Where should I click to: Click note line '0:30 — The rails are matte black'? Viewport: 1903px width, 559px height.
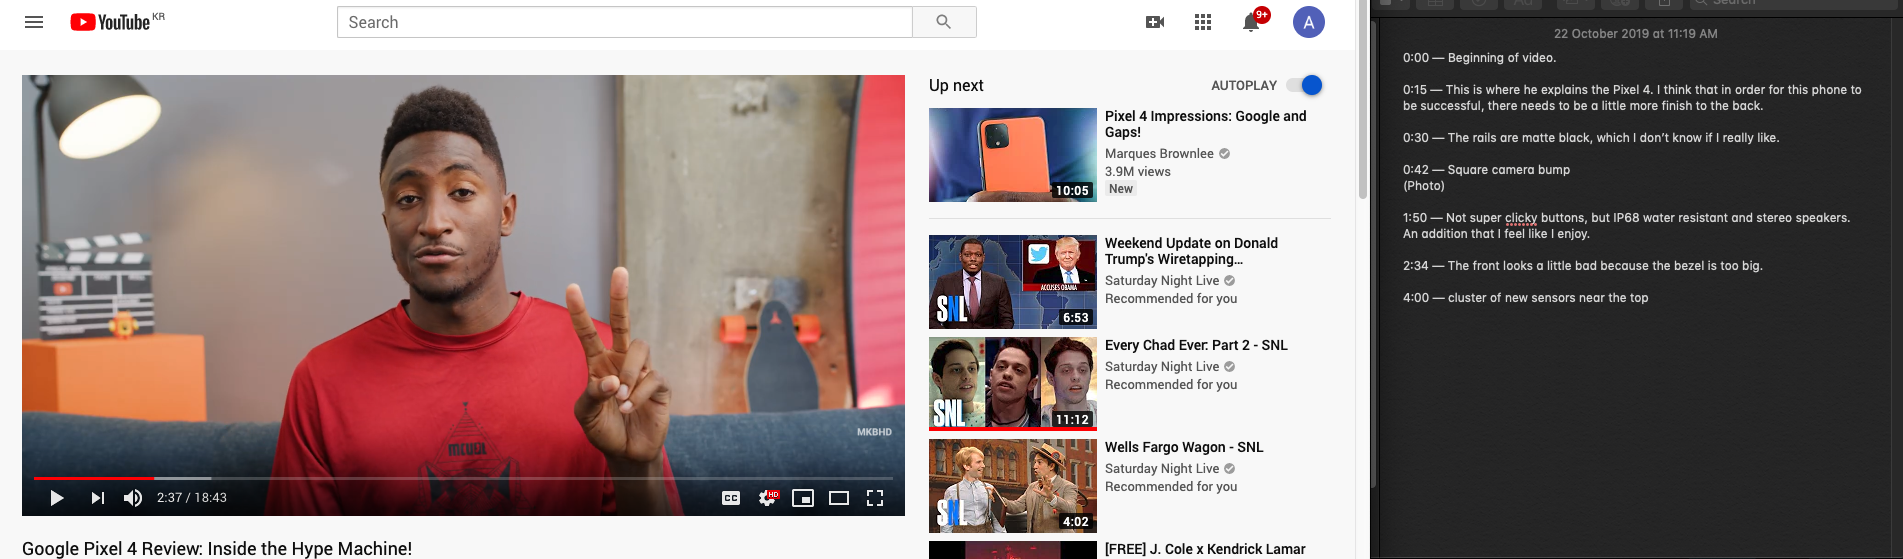[x=1591, y=138]
